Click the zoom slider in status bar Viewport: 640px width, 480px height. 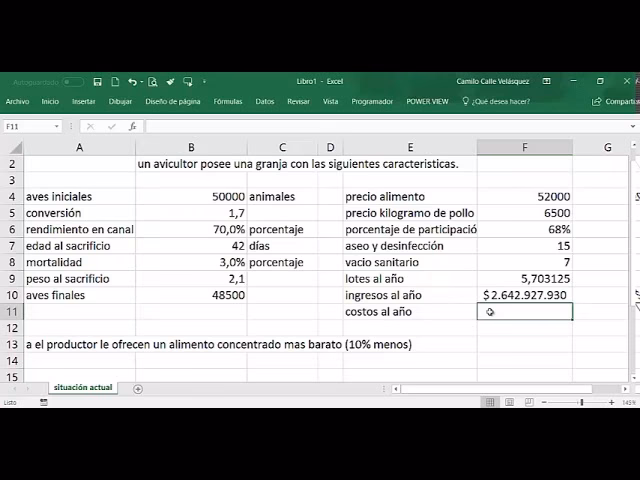pyautogui.click(x=582, y=402)
